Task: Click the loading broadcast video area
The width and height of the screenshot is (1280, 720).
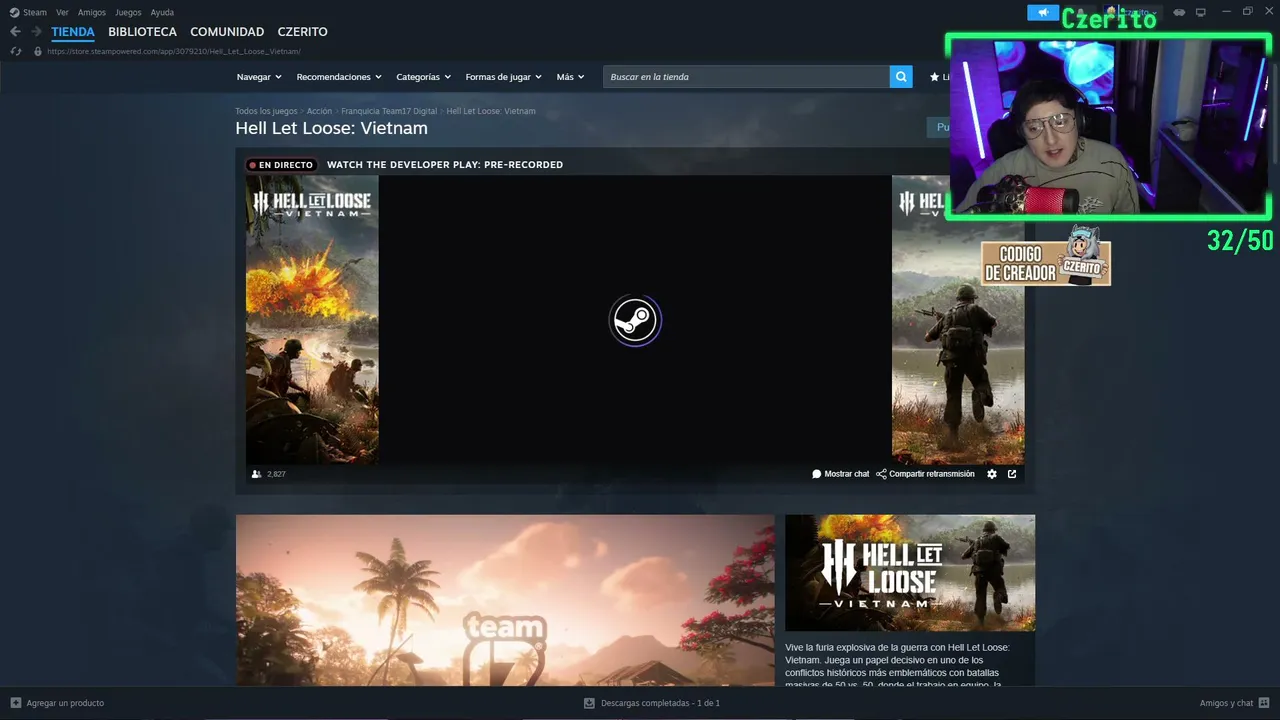Action: click(635, 320)
